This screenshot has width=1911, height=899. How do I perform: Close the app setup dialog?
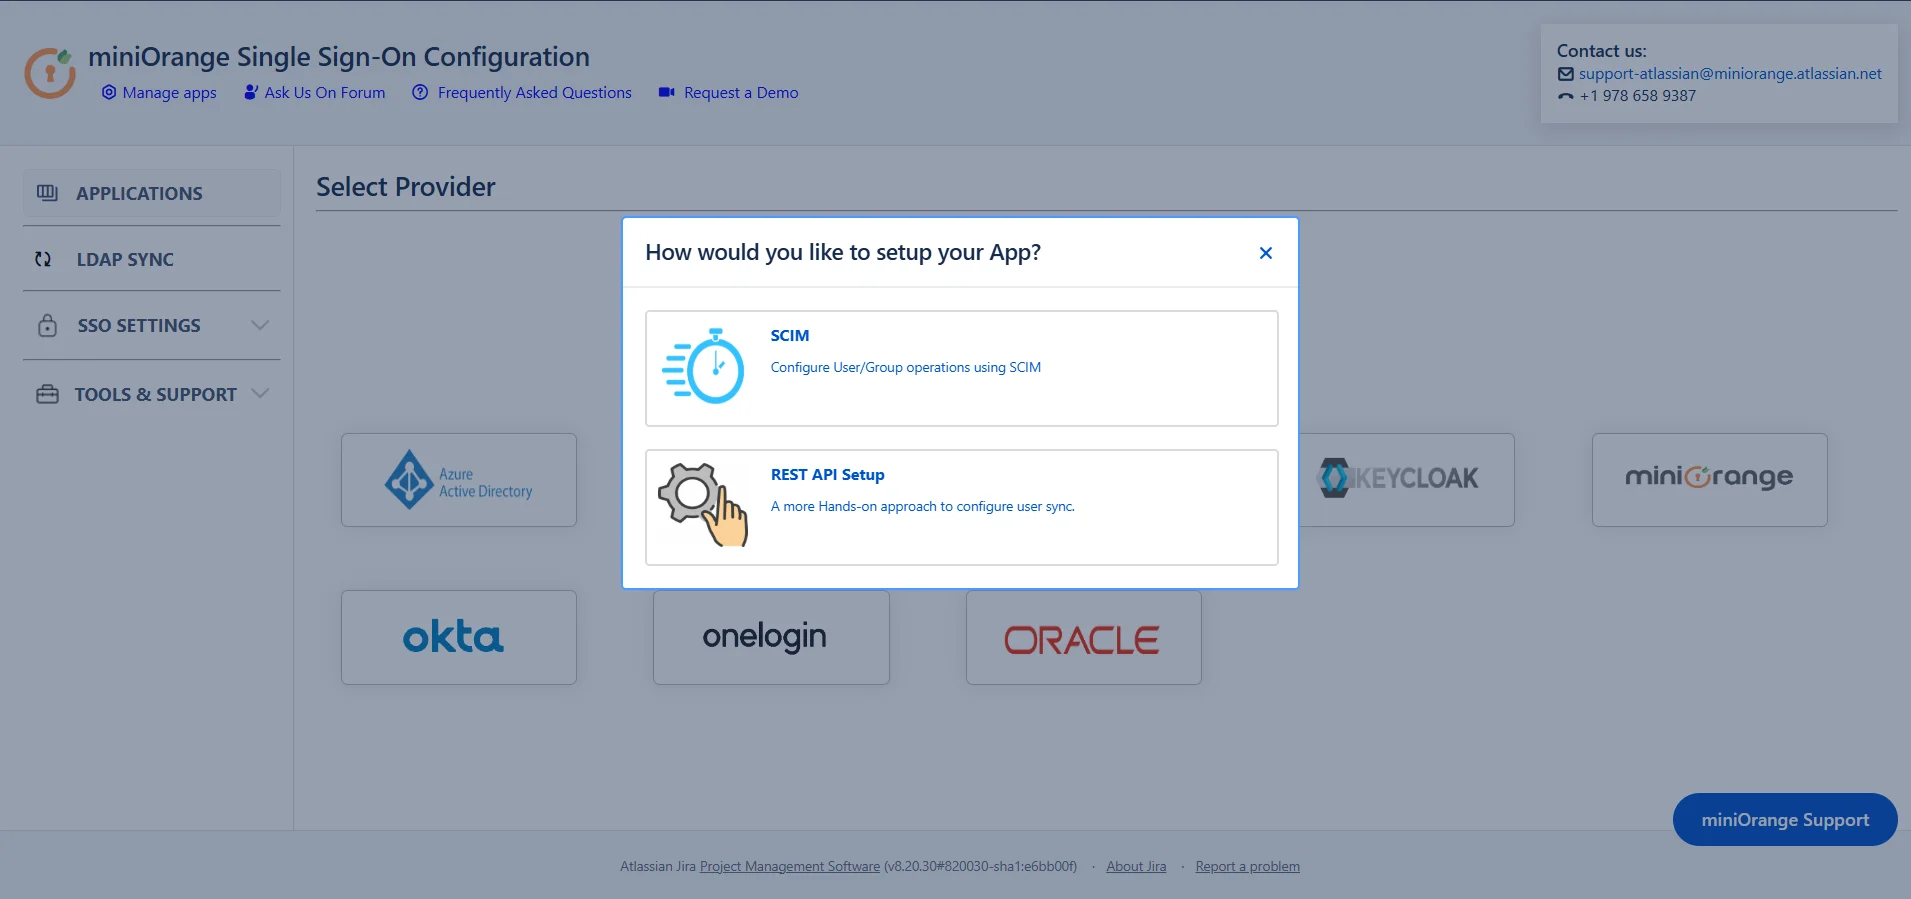[x=1265, y=253]
